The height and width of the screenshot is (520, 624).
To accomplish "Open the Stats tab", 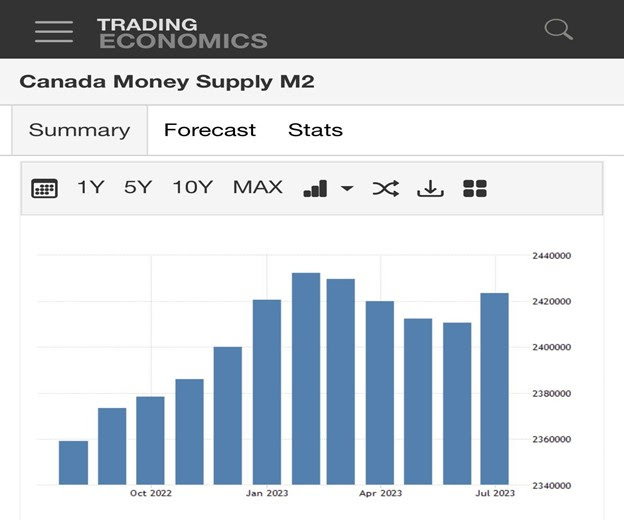I will (x=315, y=130).
